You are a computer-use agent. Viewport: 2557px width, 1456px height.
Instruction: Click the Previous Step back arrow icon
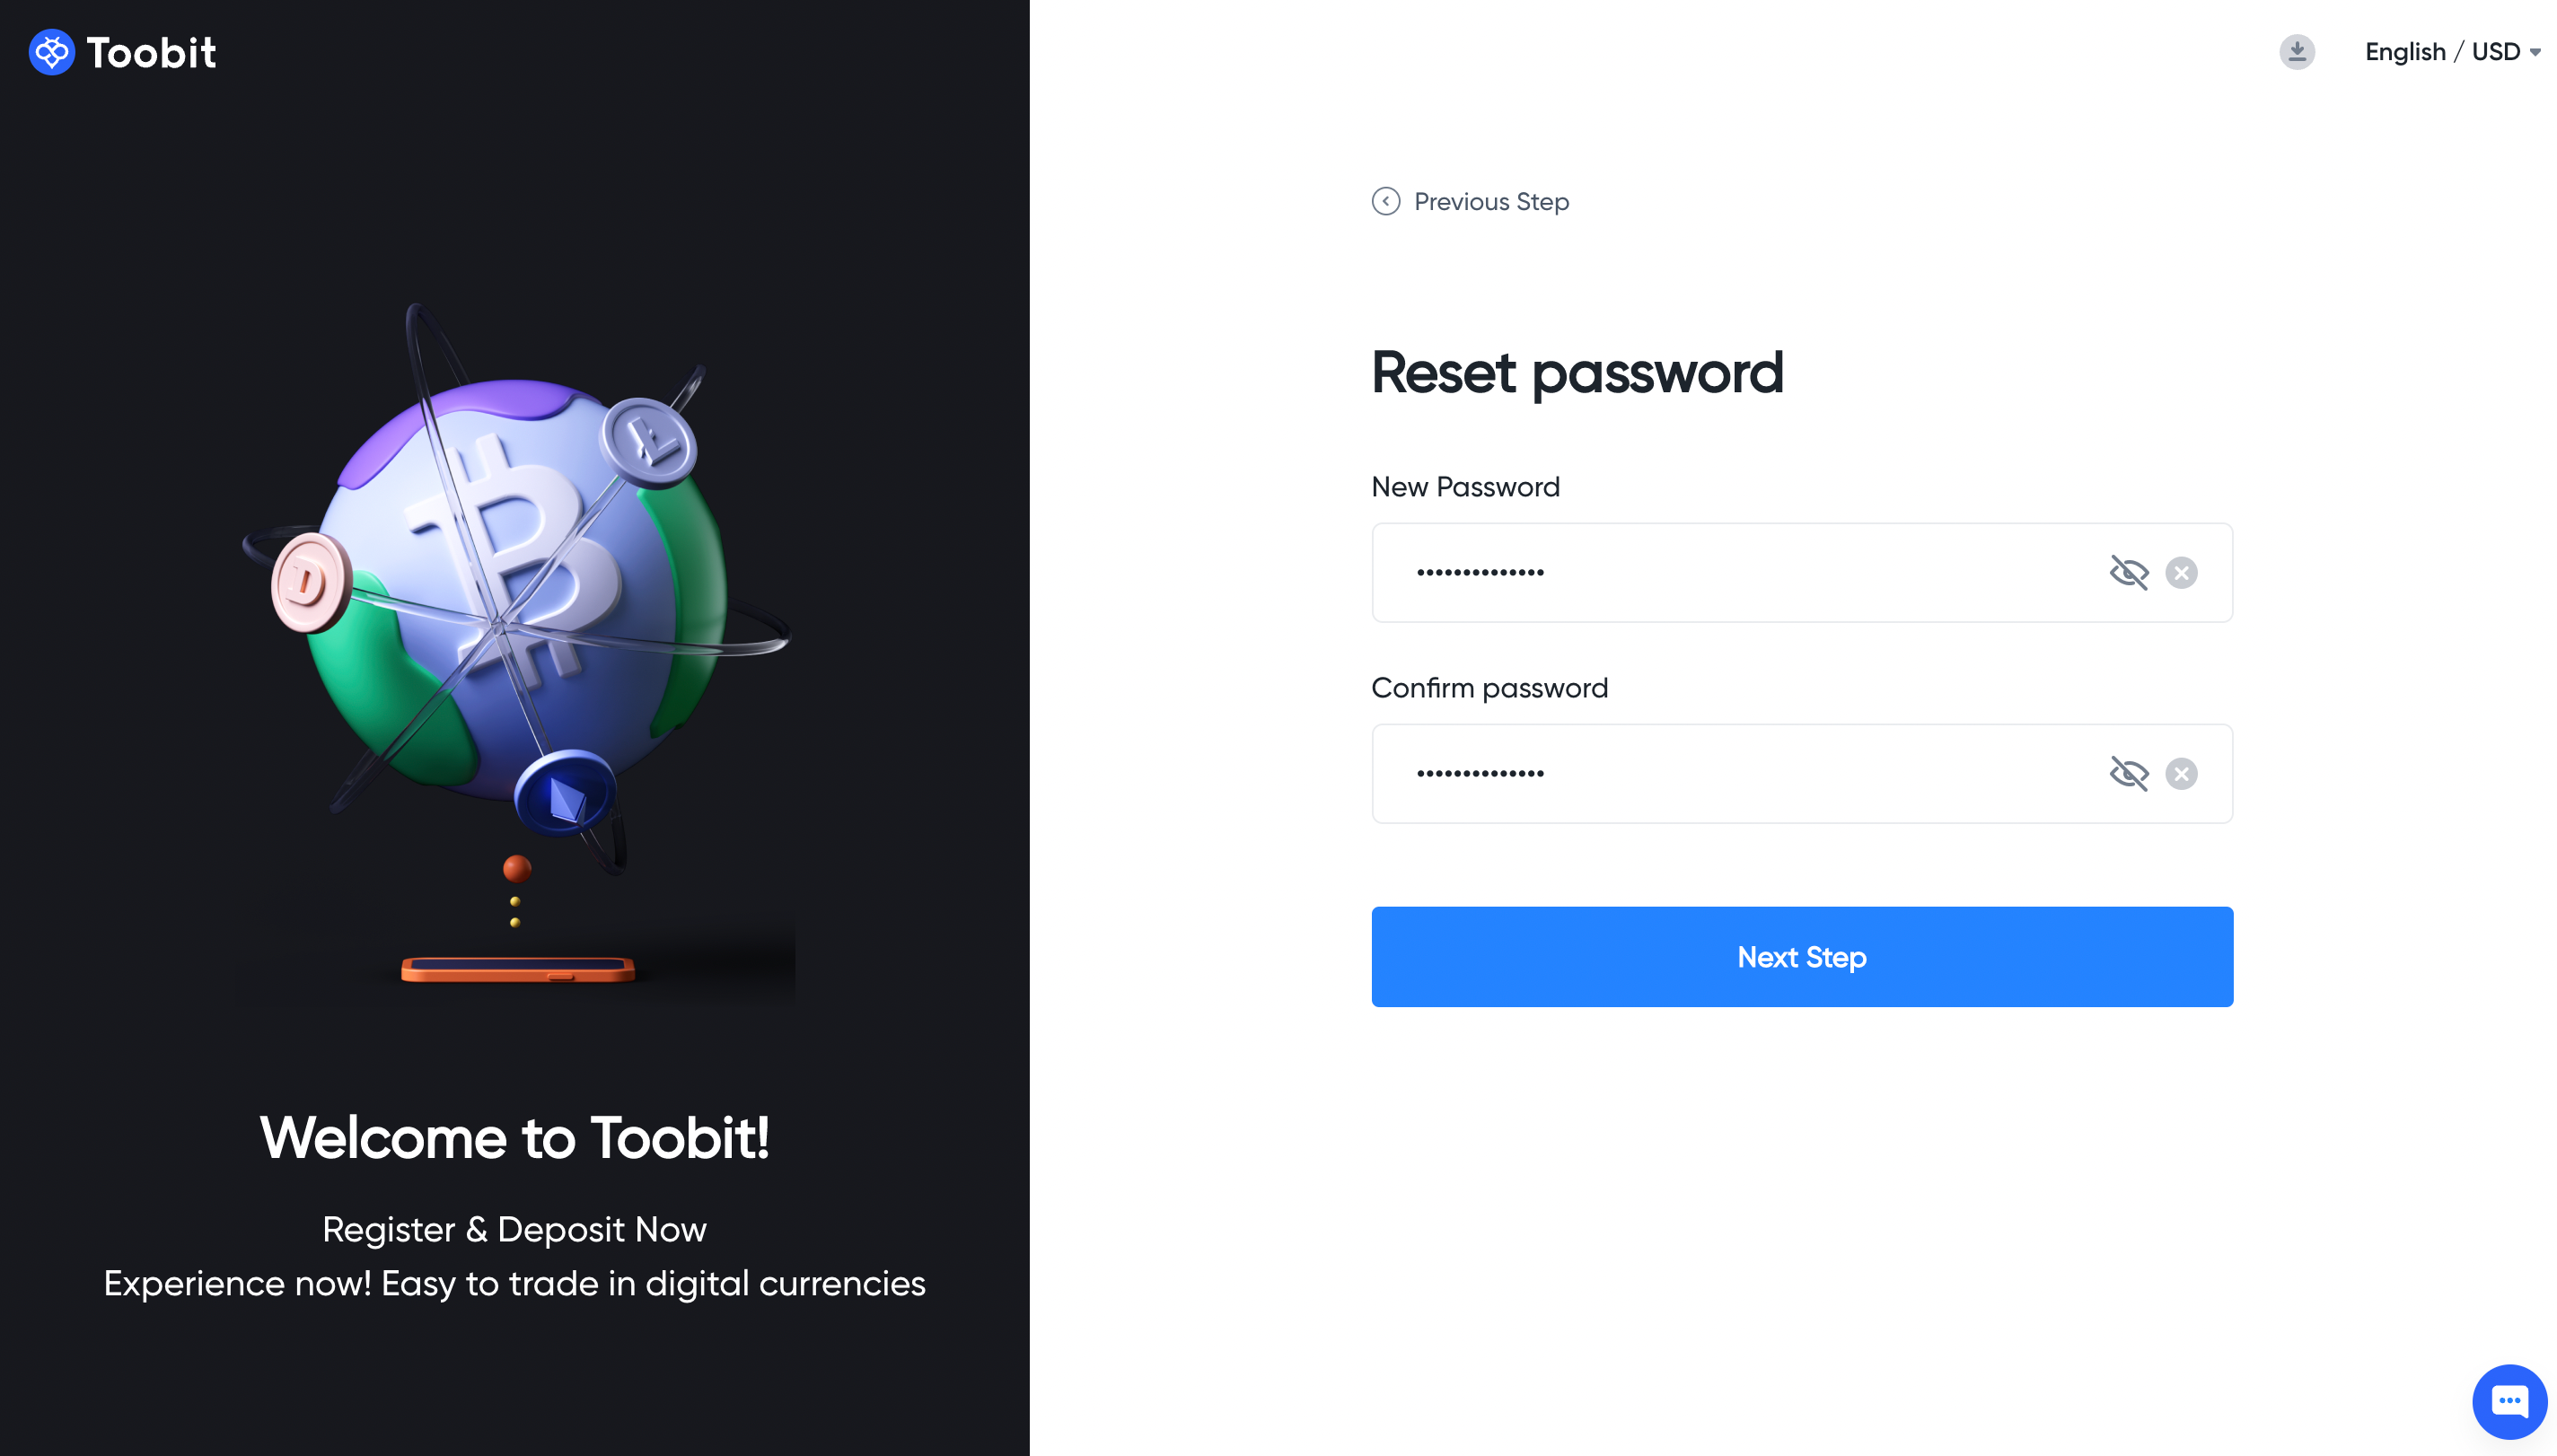click(1385, 201)
